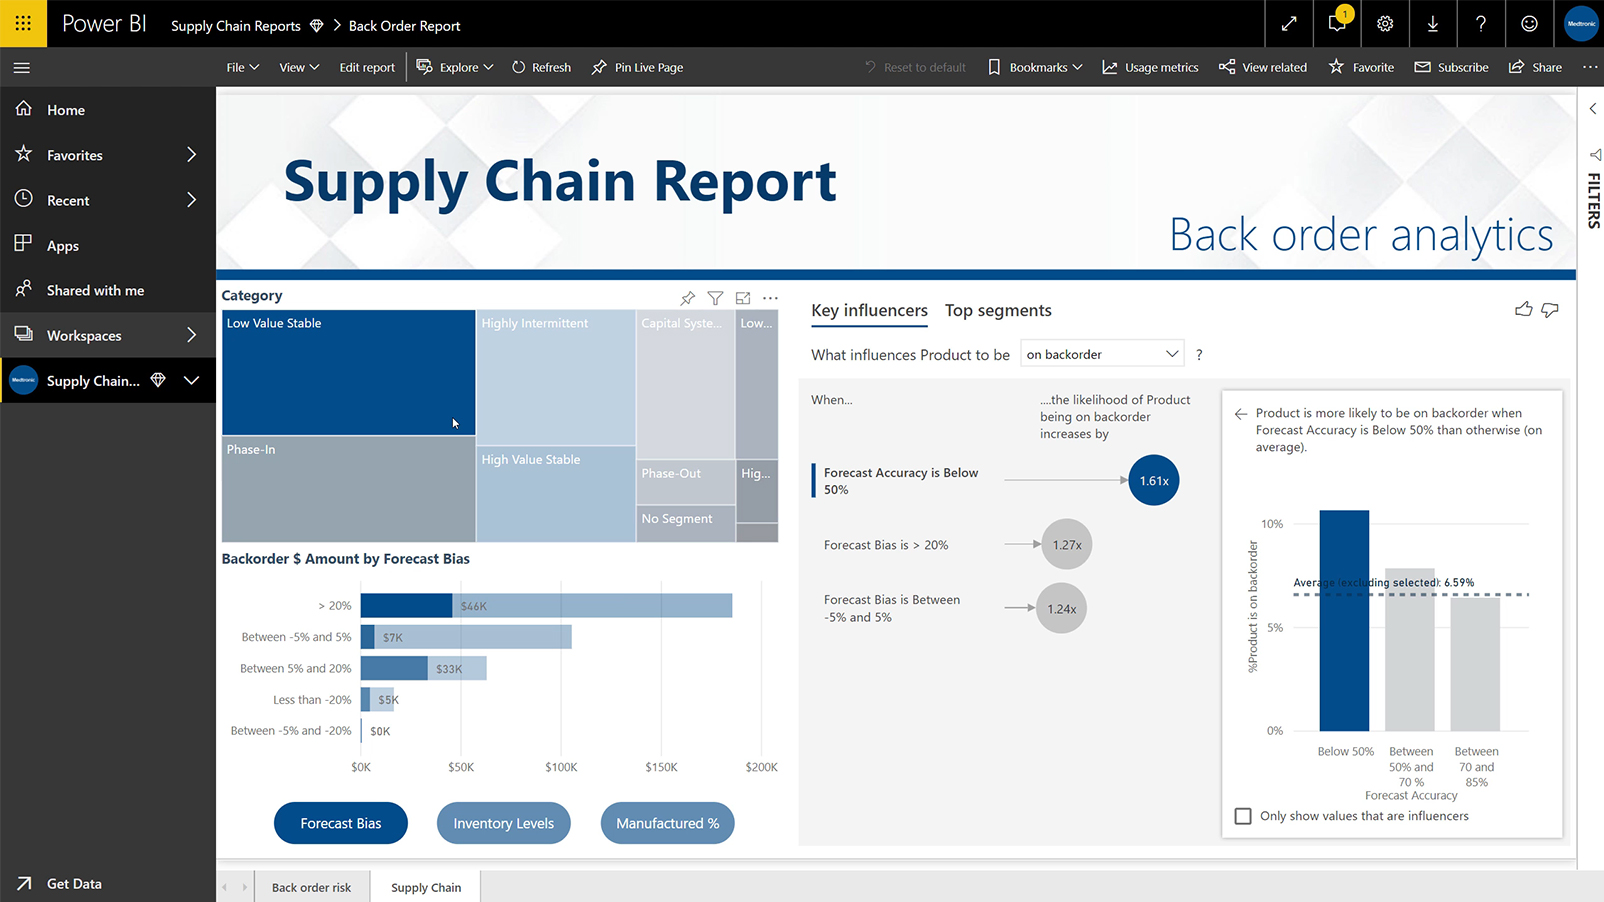Like the Key influencers visual with thumbs up

(x=1523, y=309)
